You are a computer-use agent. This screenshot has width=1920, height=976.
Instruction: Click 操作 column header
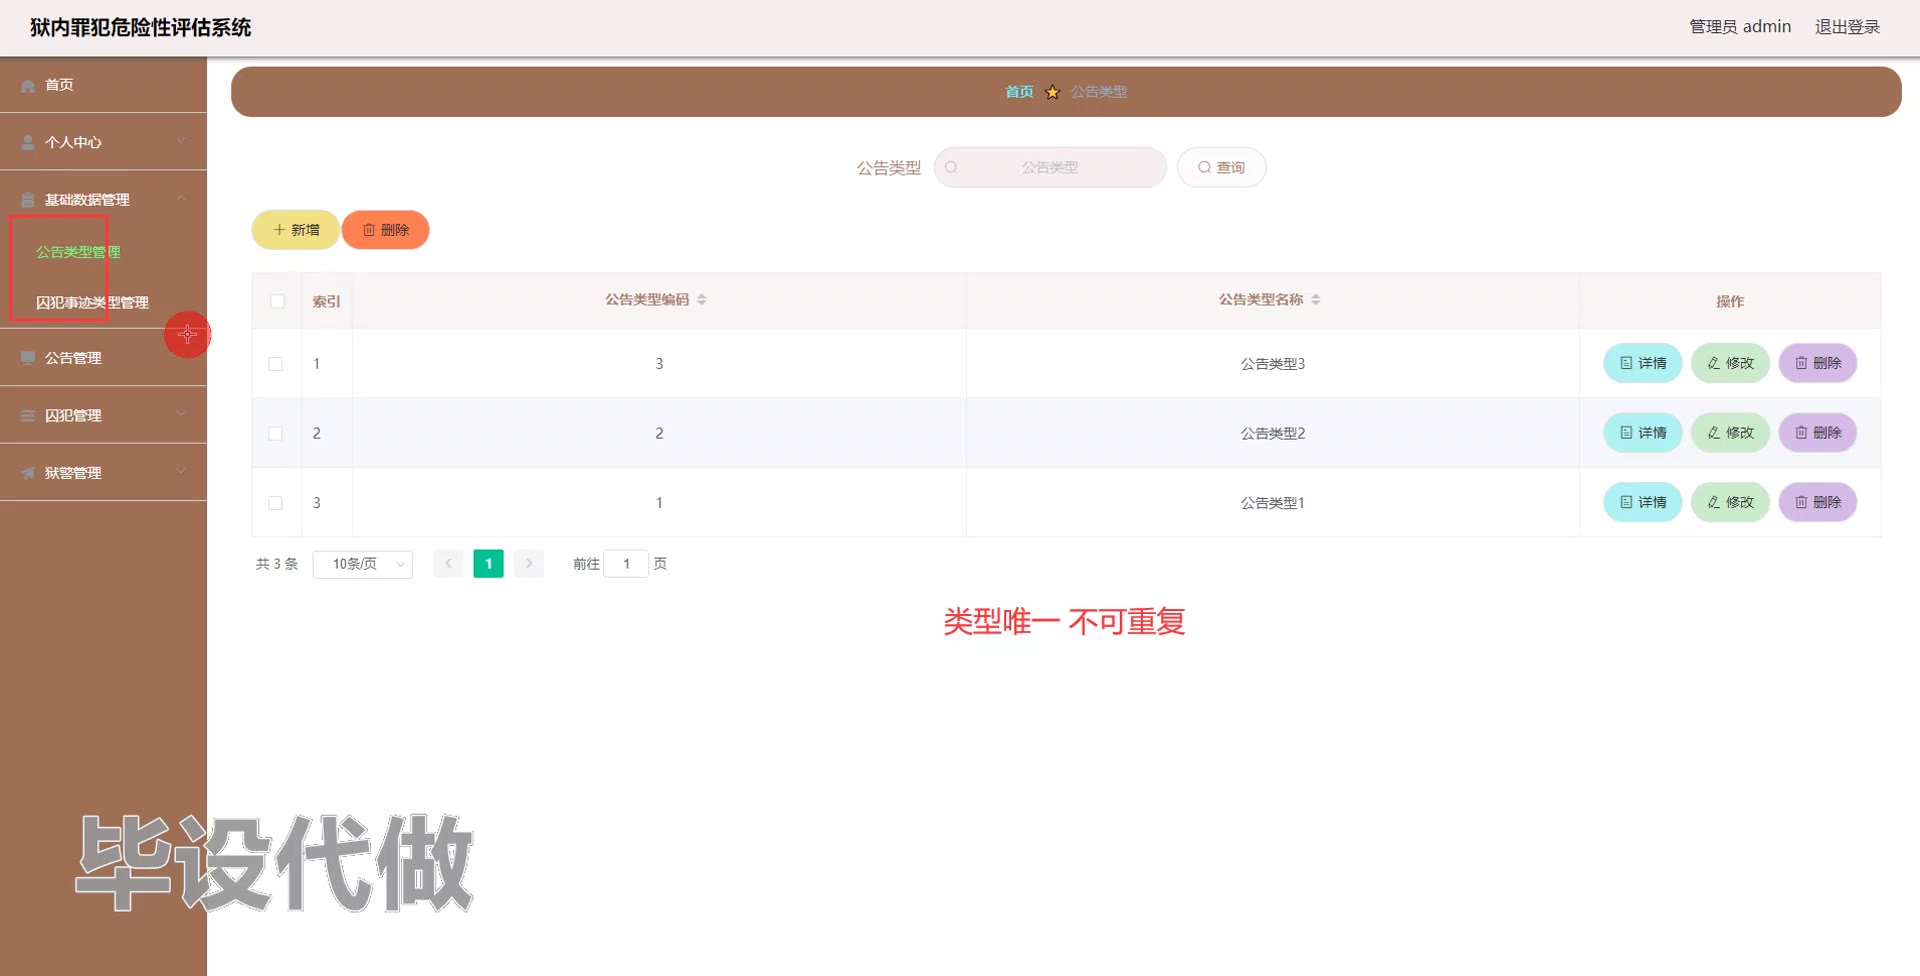pos(1730,301)
